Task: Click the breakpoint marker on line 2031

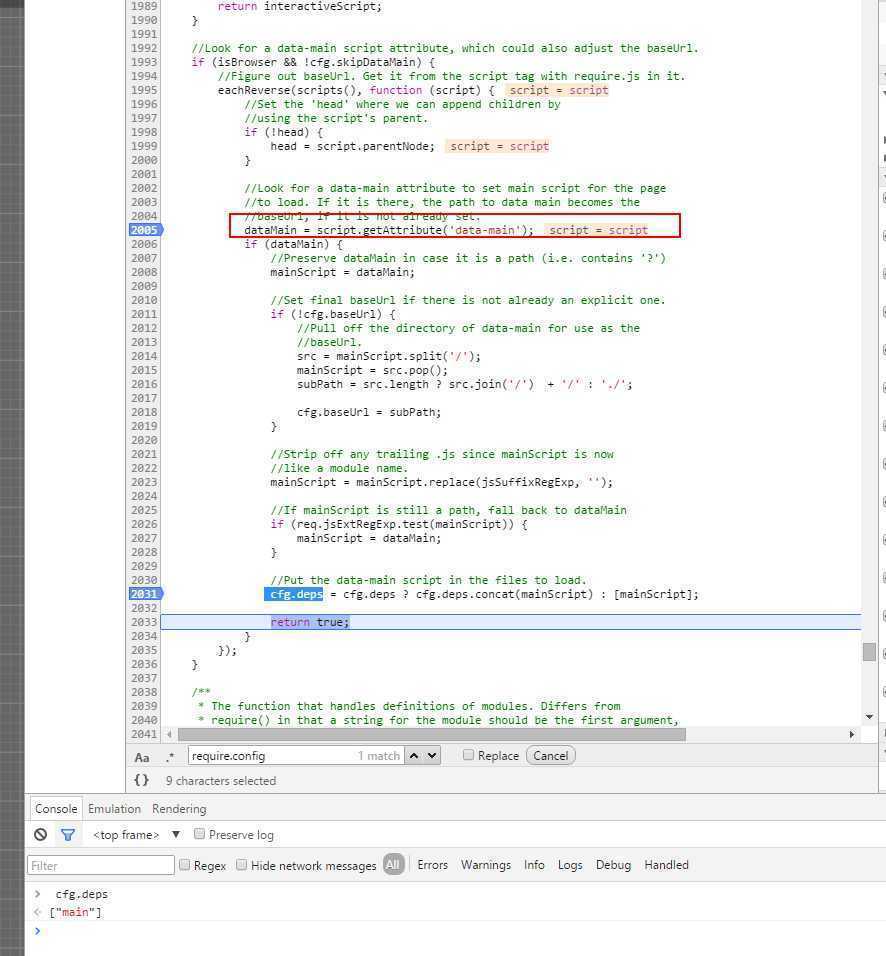Action: [146, 594]
